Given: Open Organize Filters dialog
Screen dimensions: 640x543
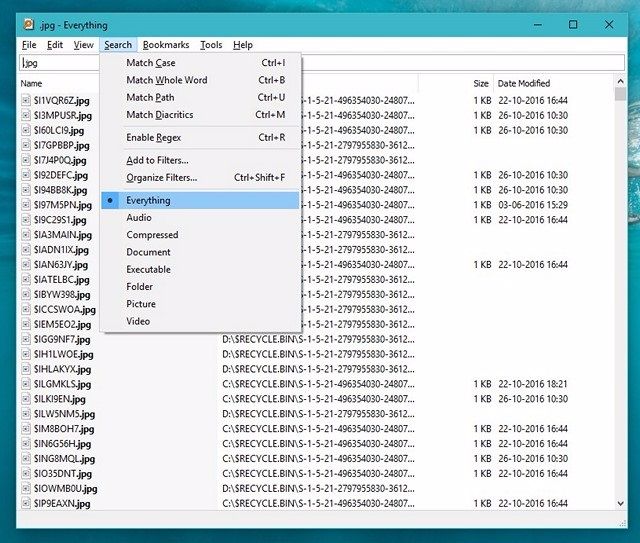Looking at the screenshot, I should [200, 178].
